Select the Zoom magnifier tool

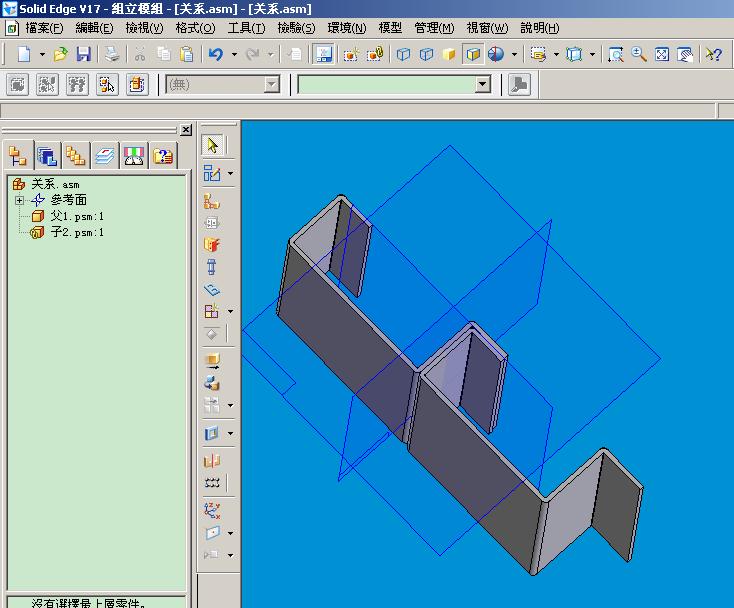pos(639,54)
